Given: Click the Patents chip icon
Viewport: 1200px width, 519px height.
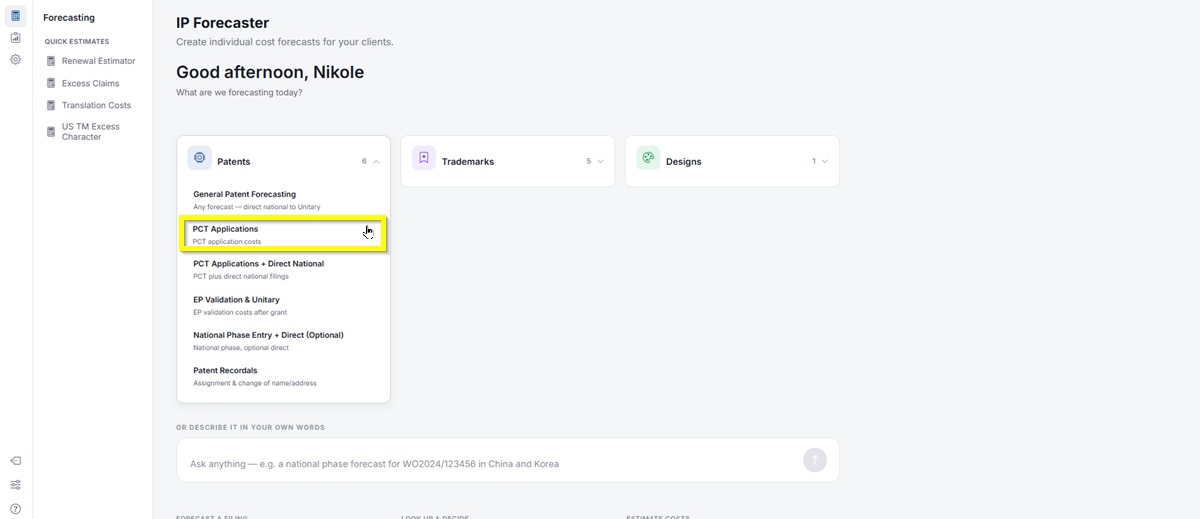Looking at the screenshot, I should pyautogui.click(x=199, y=158).
